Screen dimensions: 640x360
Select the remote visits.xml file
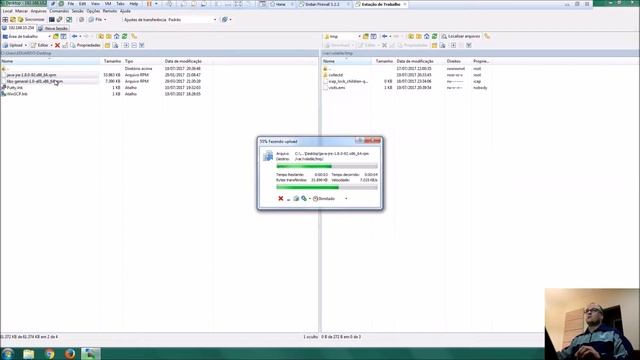tap(337, 88)
